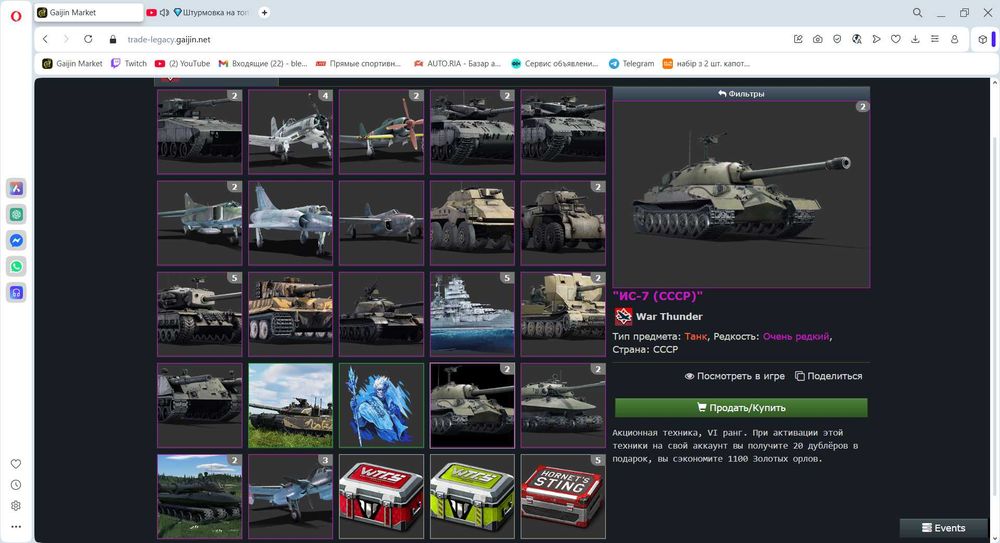This screenshot has width=1000, height=543.
Task: Add page to bookmarks with toolbar heart
Action: coord(895,39)
